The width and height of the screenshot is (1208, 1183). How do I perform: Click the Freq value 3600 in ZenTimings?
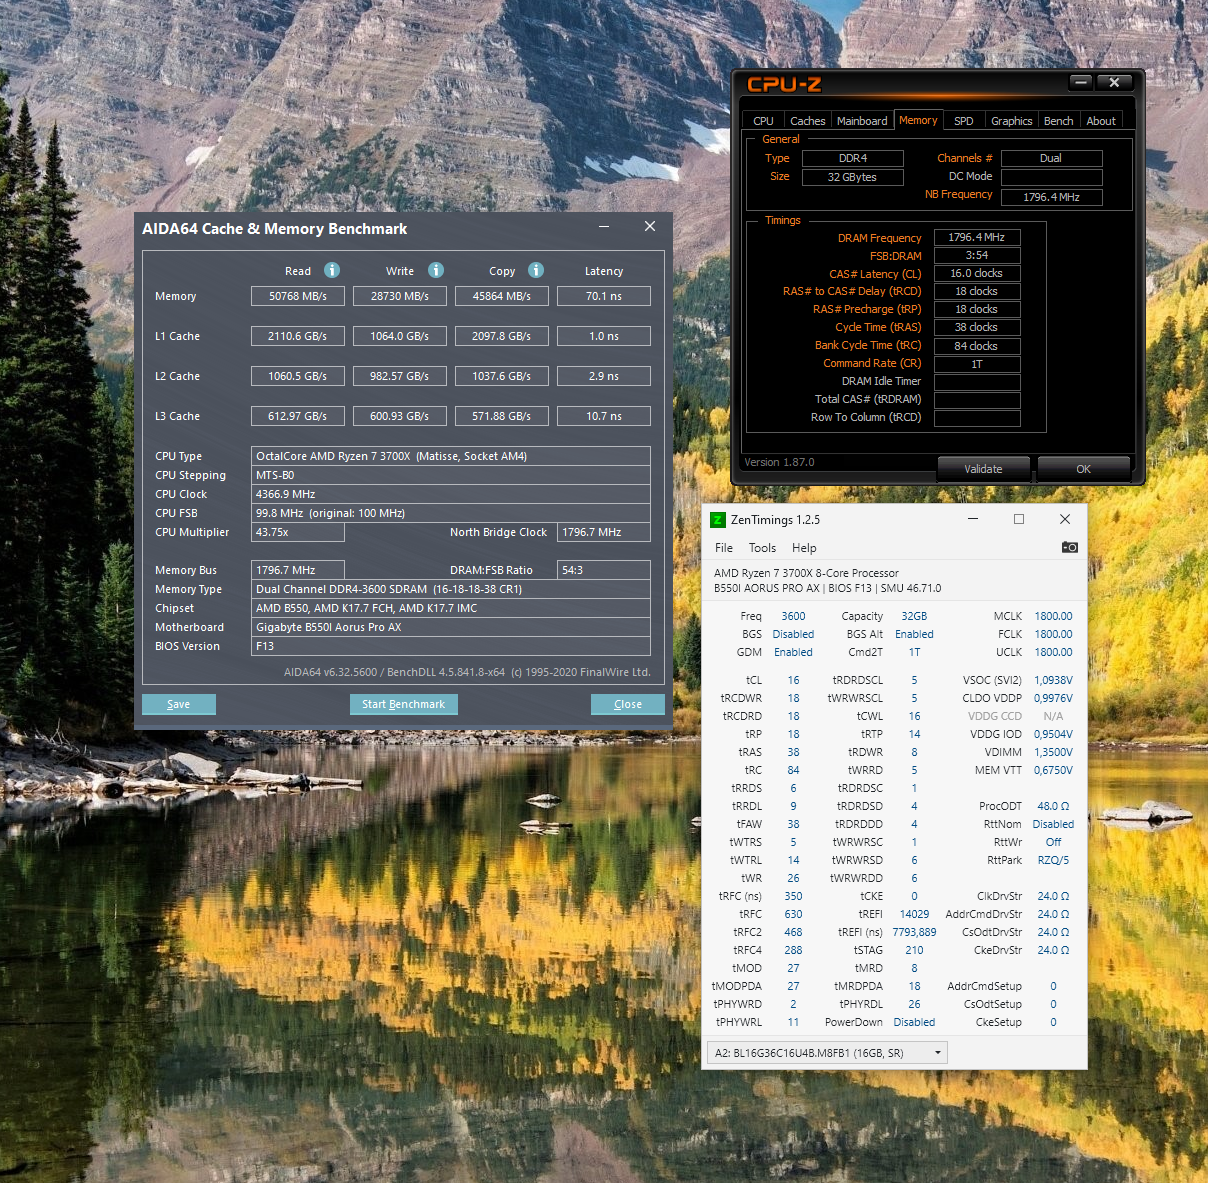tap(793, 616)
